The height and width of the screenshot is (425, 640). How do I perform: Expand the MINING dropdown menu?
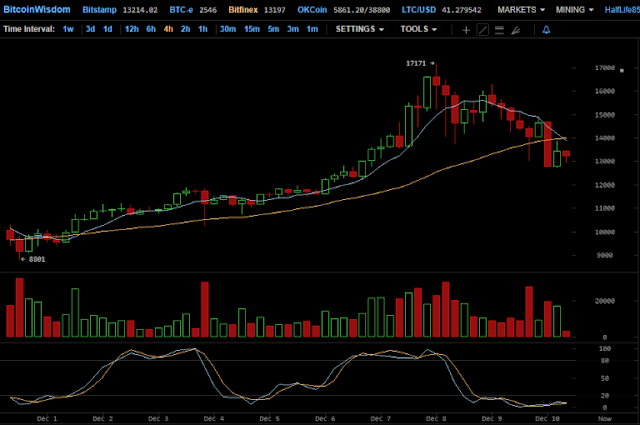574,10
